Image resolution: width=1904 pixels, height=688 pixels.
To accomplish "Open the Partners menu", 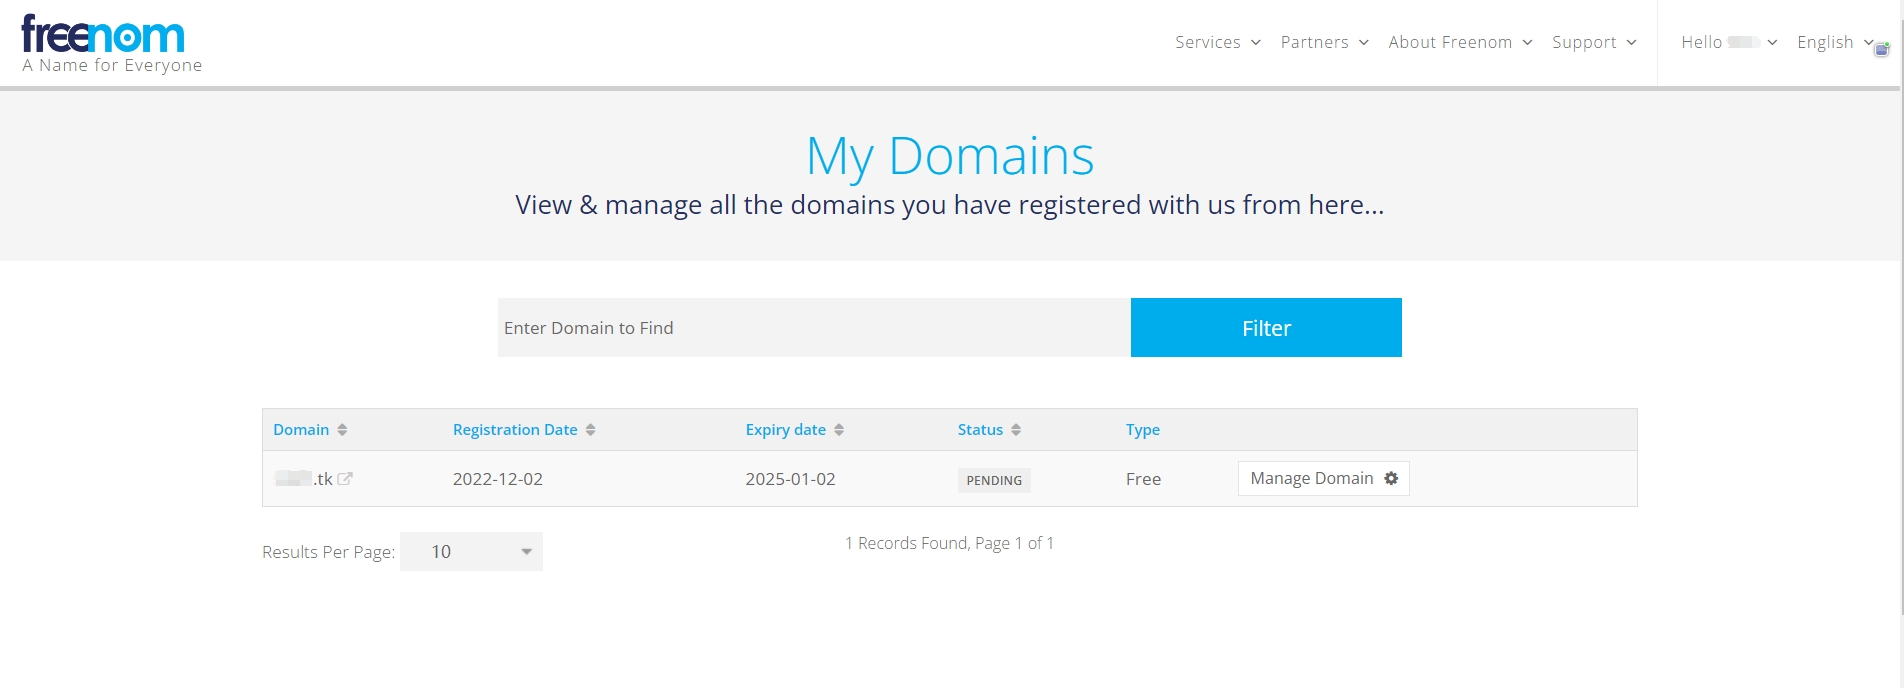I will (x=1324, y=42).
